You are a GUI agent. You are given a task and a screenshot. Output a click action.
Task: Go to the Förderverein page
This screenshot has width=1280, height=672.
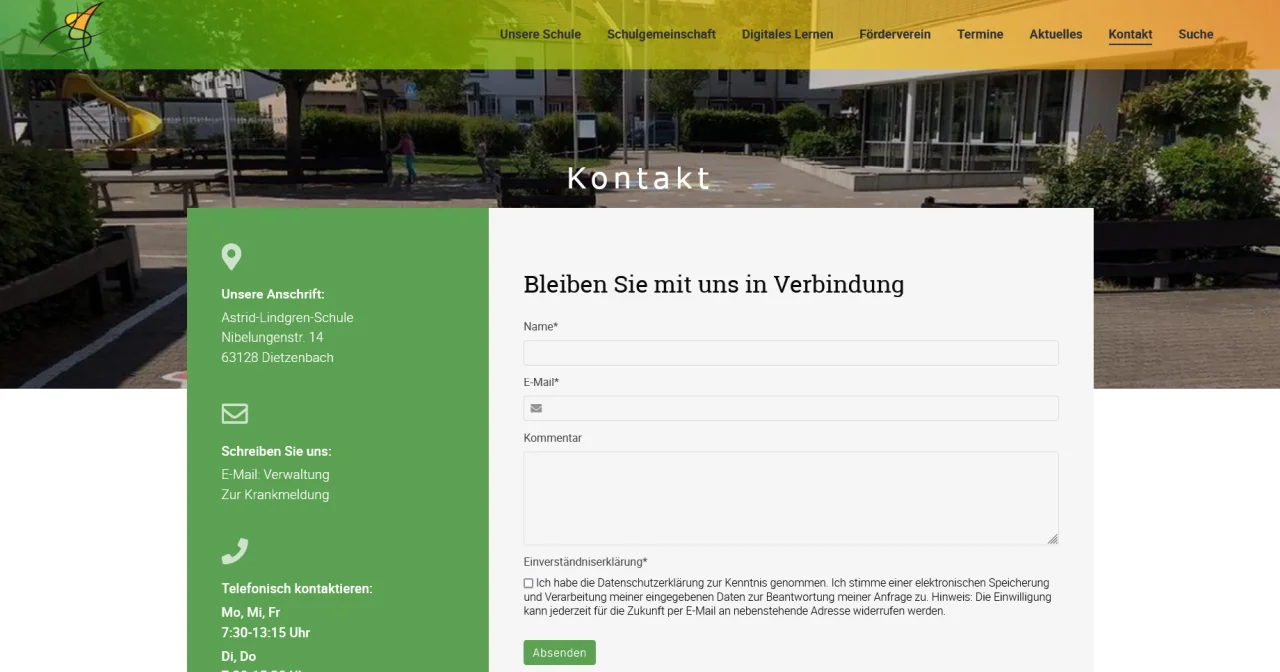pos(894,34)
